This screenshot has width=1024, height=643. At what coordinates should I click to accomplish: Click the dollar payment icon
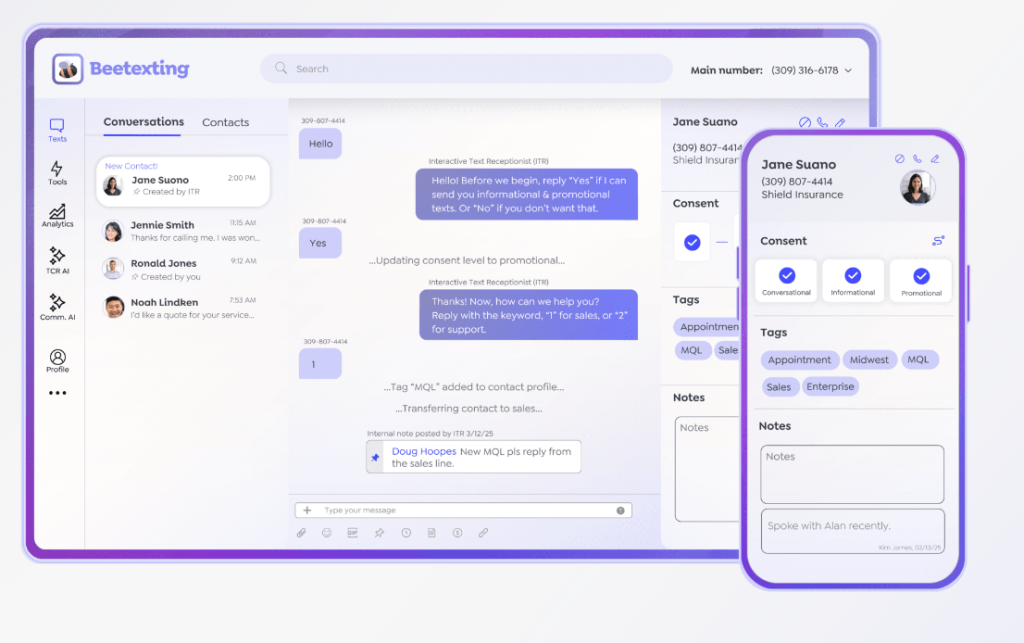(x=458, y=533)
